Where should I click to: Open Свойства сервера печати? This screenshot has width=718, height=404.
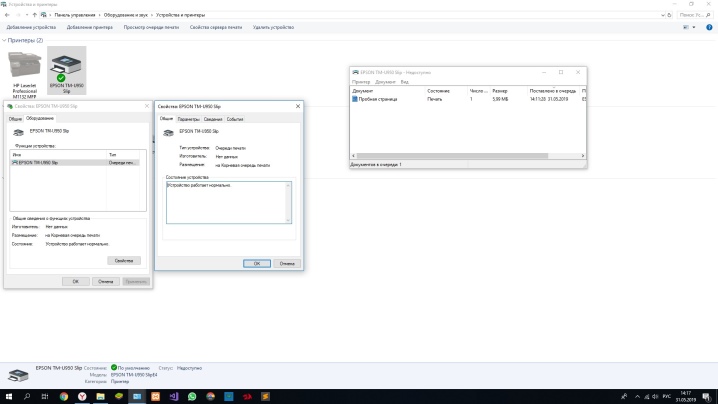pos(216,27)
